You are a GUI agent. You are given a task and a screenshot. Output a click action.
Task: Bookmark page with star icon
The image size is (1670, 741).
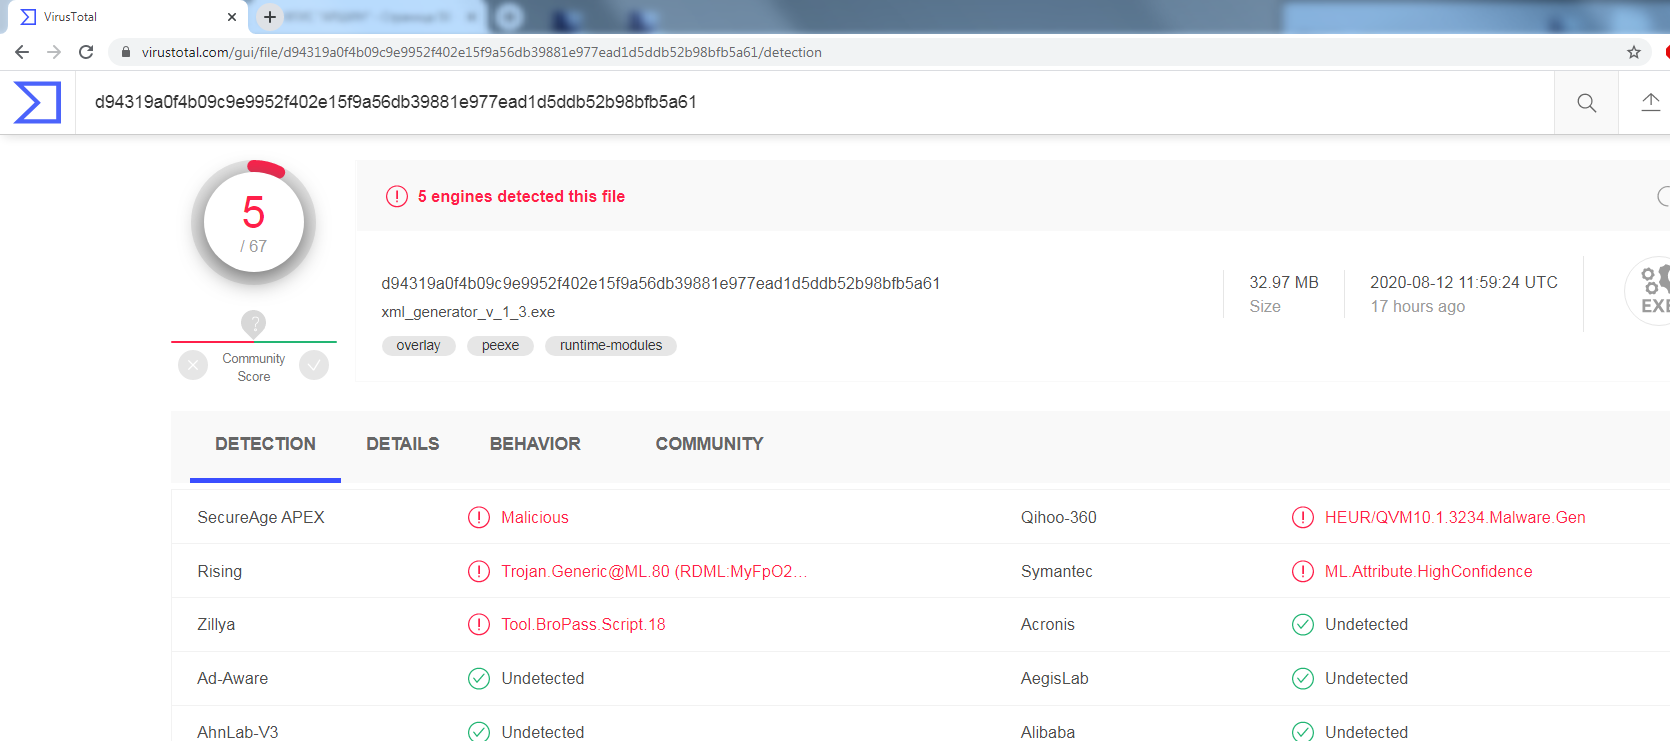(x=1634, y=52)
